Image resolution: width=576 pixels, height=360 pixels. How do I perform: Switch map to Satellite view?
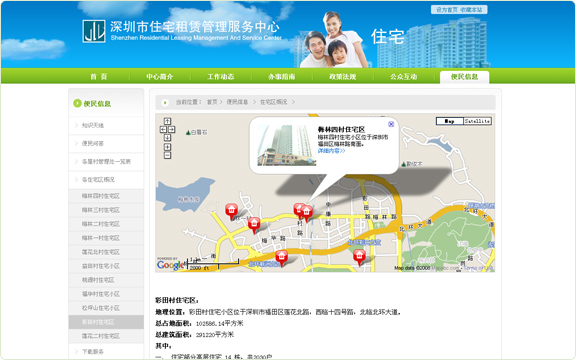pos(477,121)
